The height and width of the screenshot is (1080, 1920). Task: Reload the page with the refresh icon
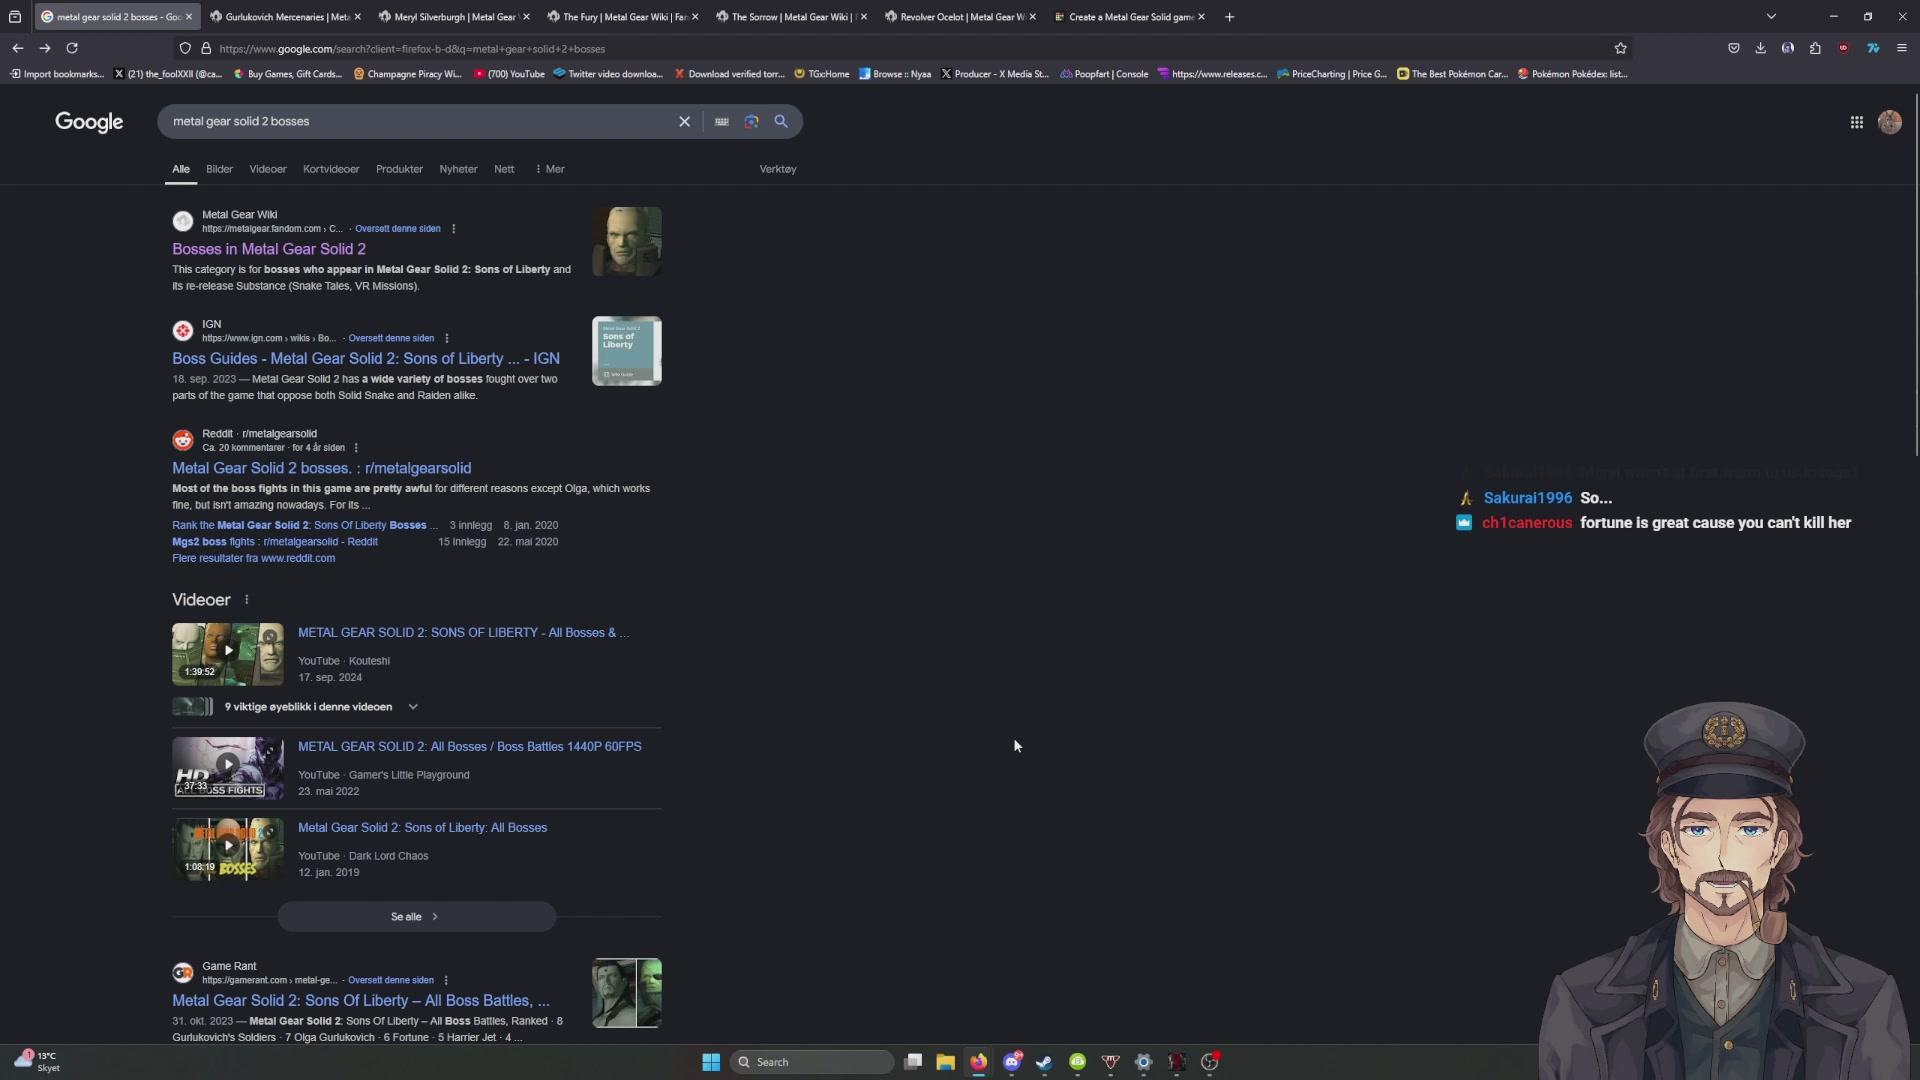(x=72, y=48)
